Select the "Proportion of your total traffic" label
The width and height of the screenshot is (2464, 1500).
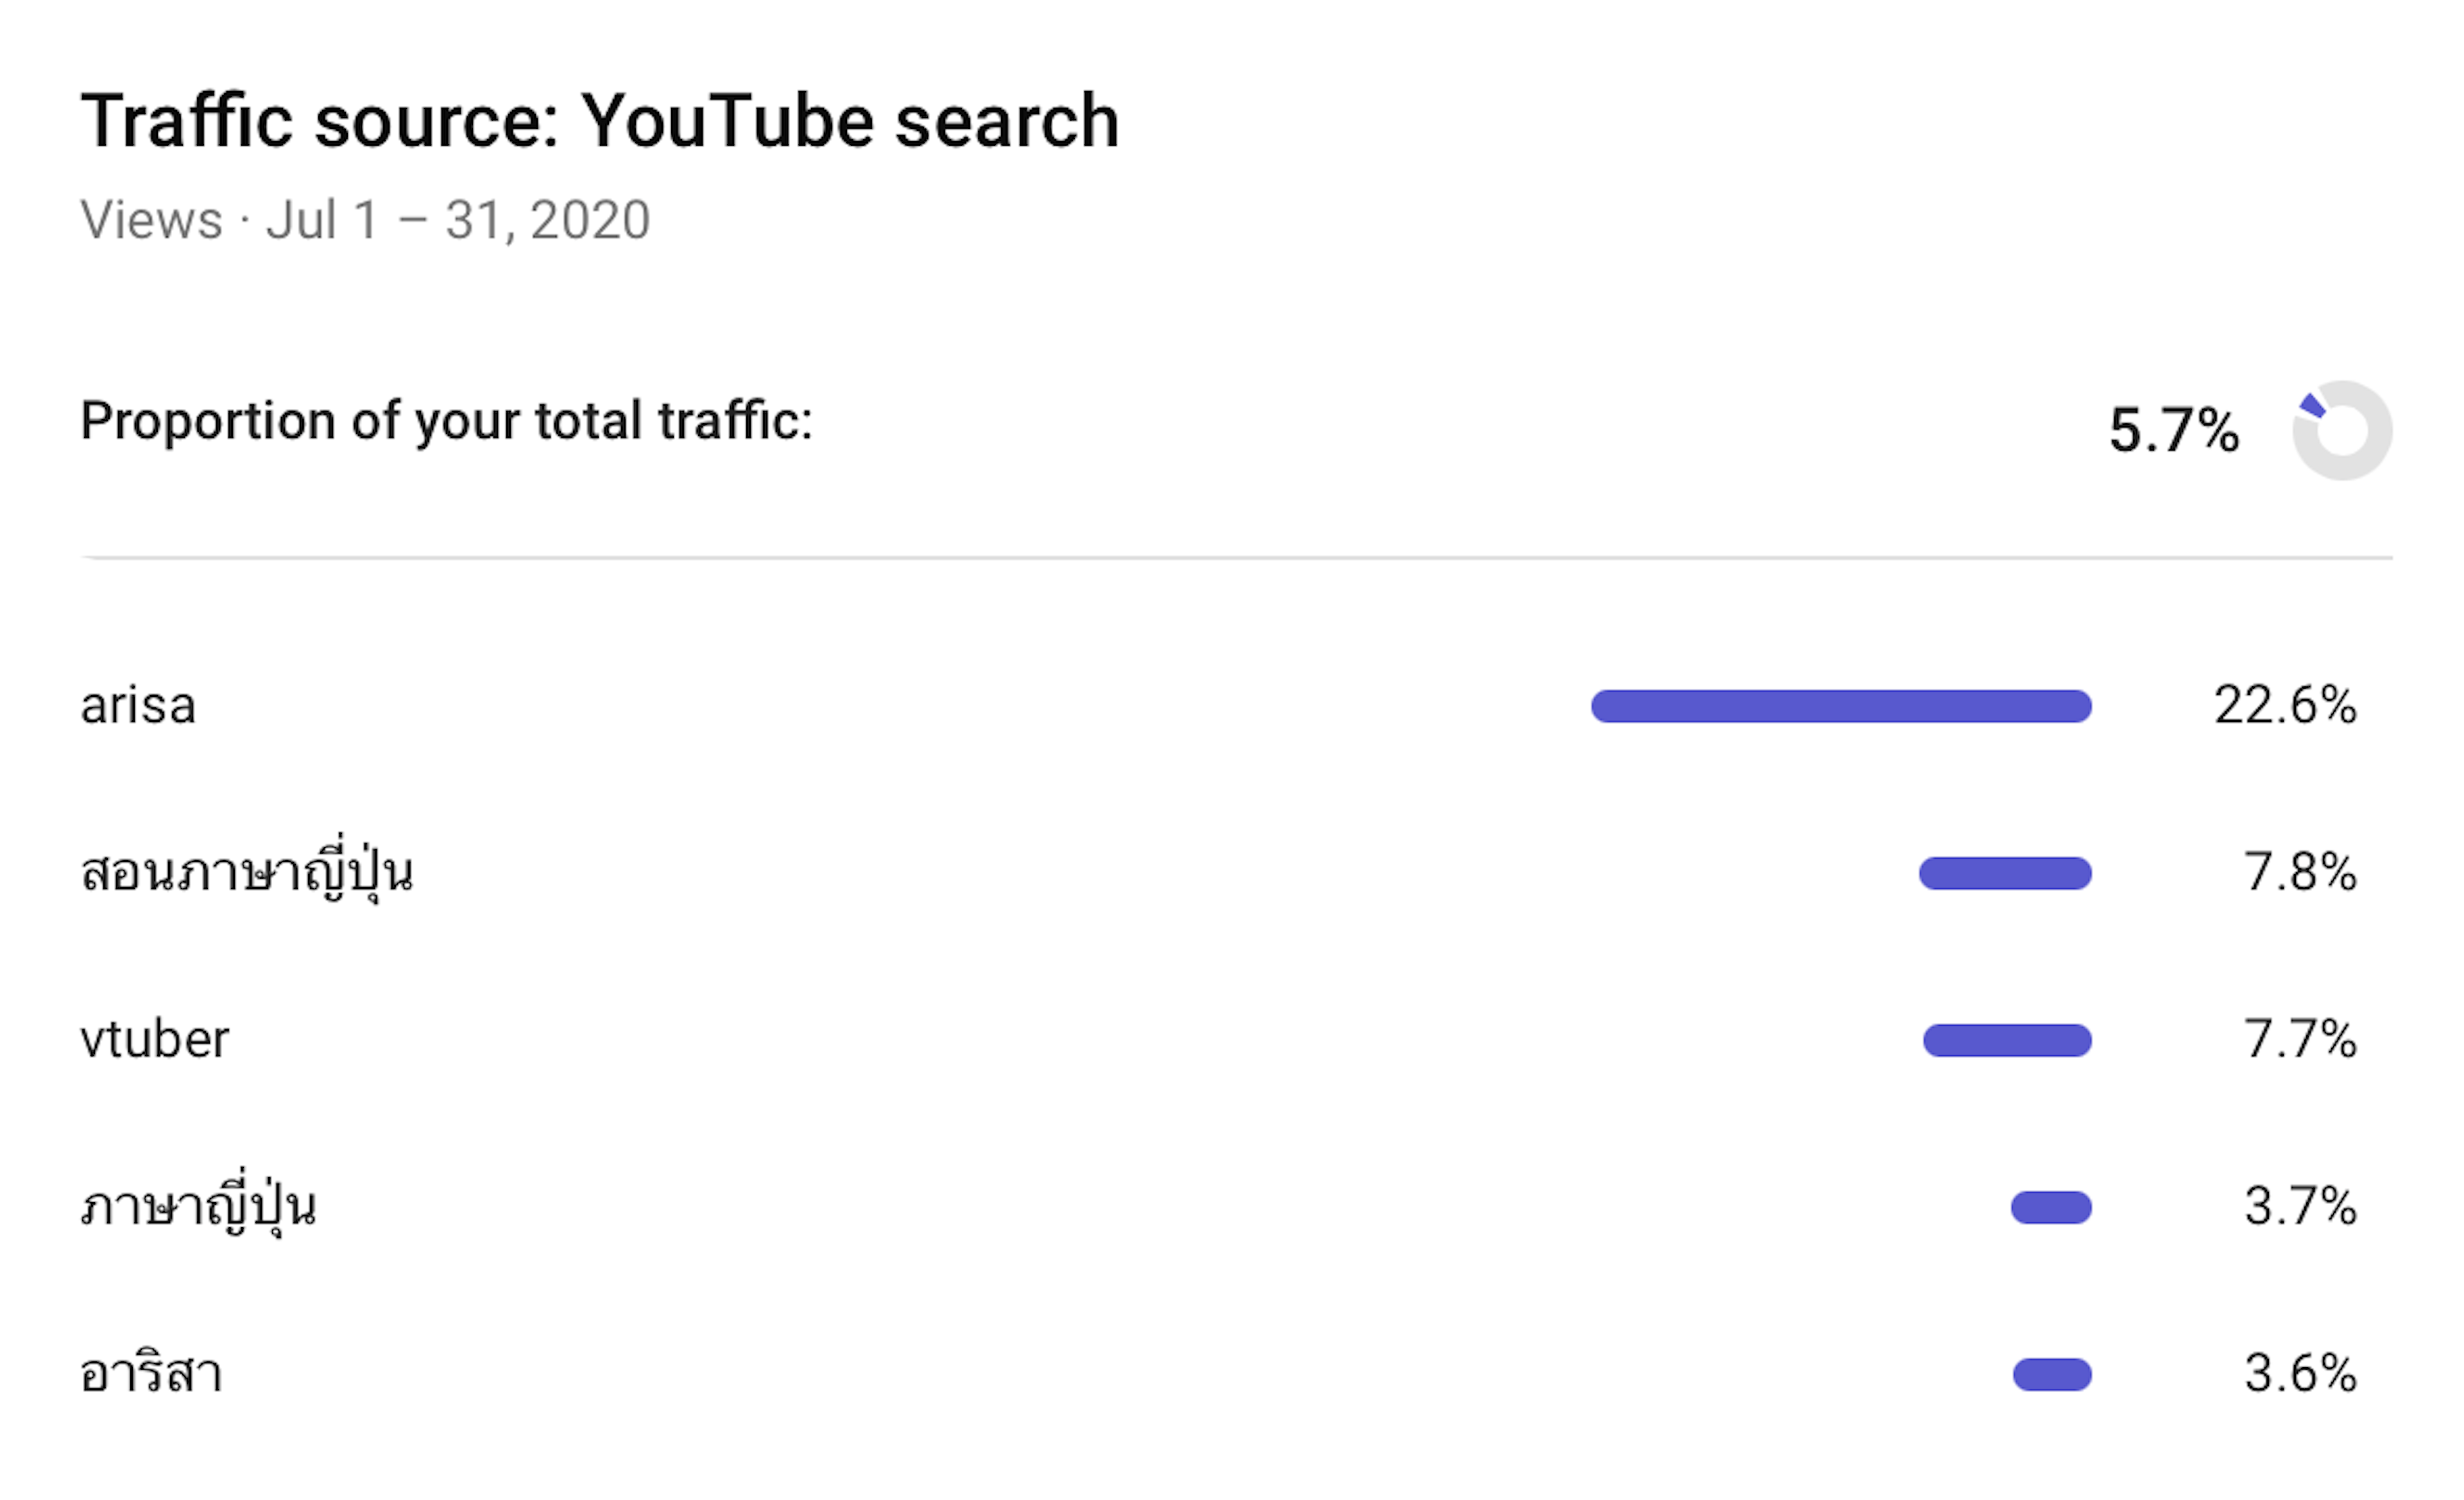[446, 421]
